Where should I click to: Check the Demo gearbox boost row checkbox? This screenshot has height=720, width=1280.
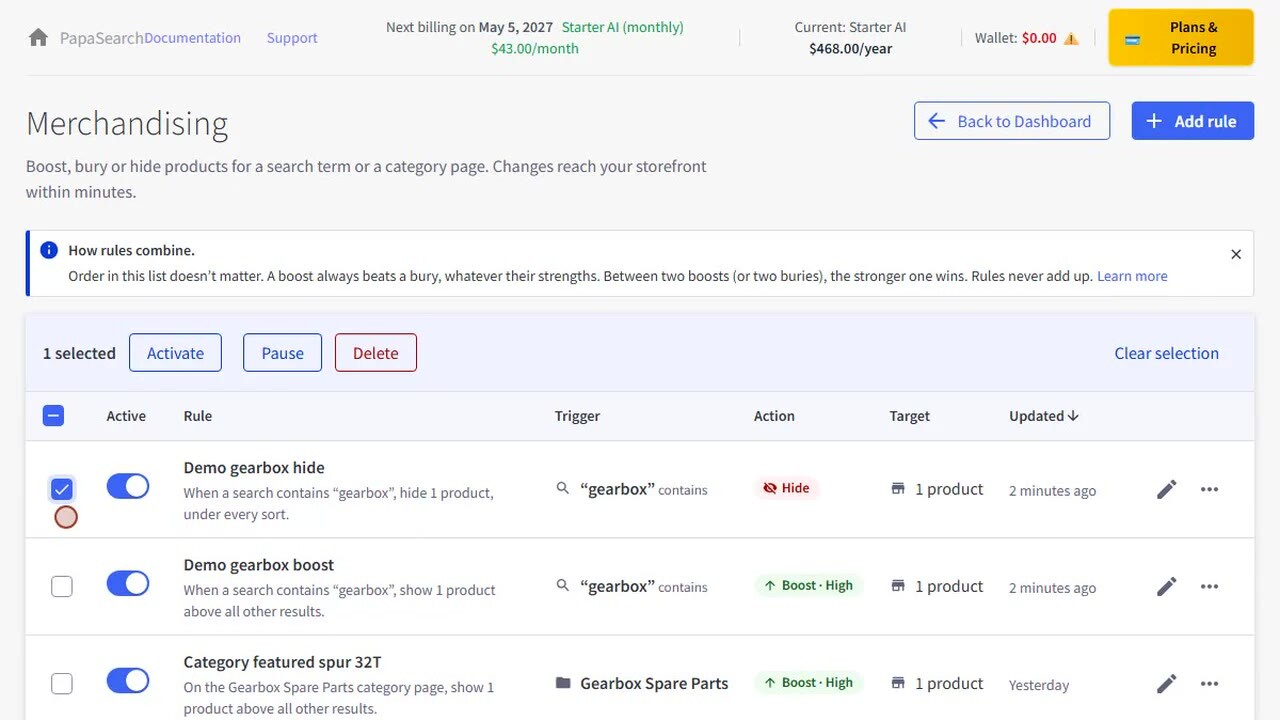click(62, 586)
